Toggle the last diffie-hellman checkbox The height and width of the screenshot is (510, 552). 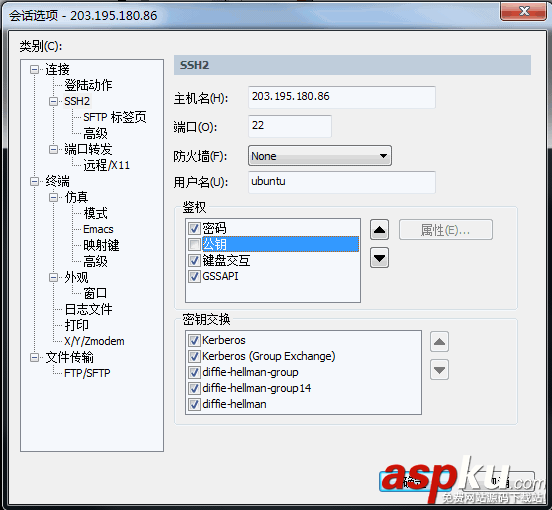tap(194, 404)
